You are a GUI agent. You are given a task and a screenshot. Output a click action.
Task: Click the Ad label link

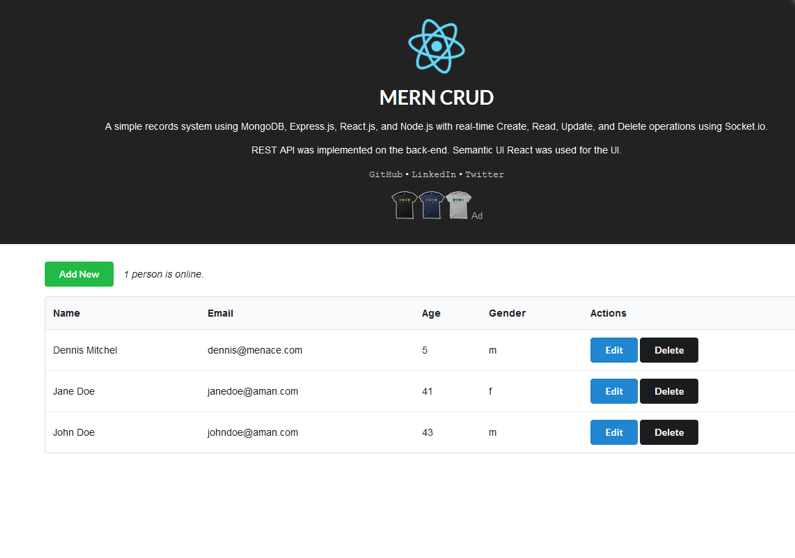[x=477, y=216]
